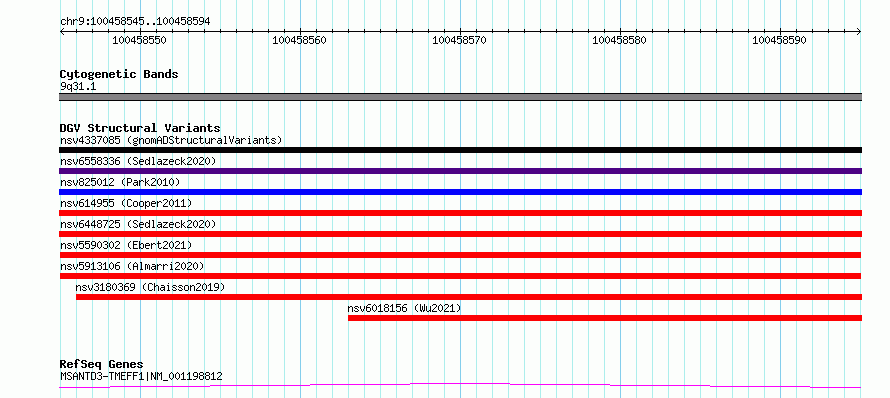Screen dimensions: 890x398
Task: Open variant nsv6448725 (Sedlazeck2020) label
Action: (138, 224)
